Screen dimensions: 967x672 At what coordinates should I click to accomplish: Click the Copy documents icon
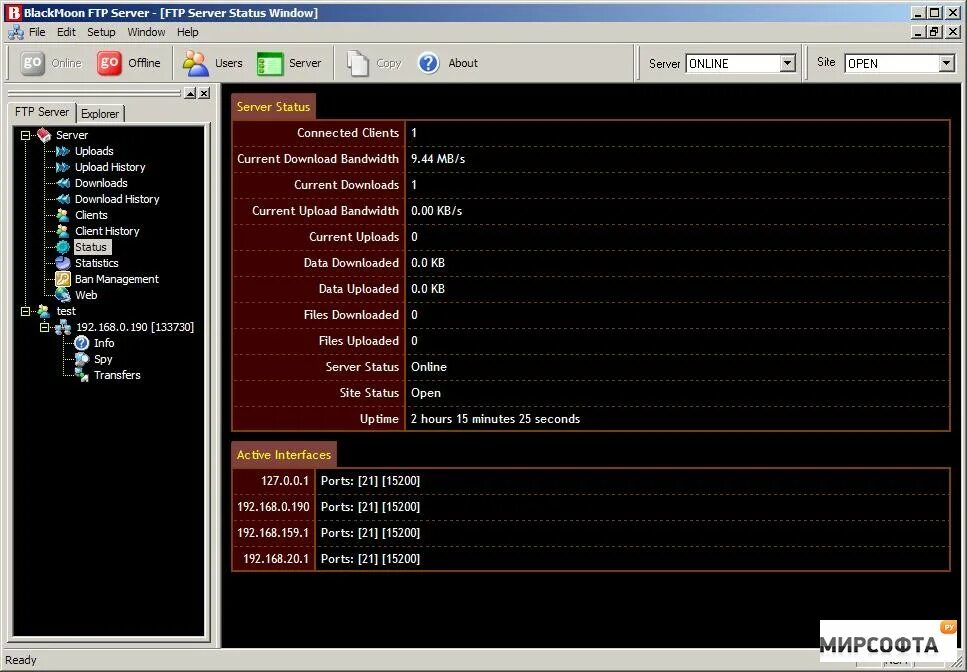point(358,64)
